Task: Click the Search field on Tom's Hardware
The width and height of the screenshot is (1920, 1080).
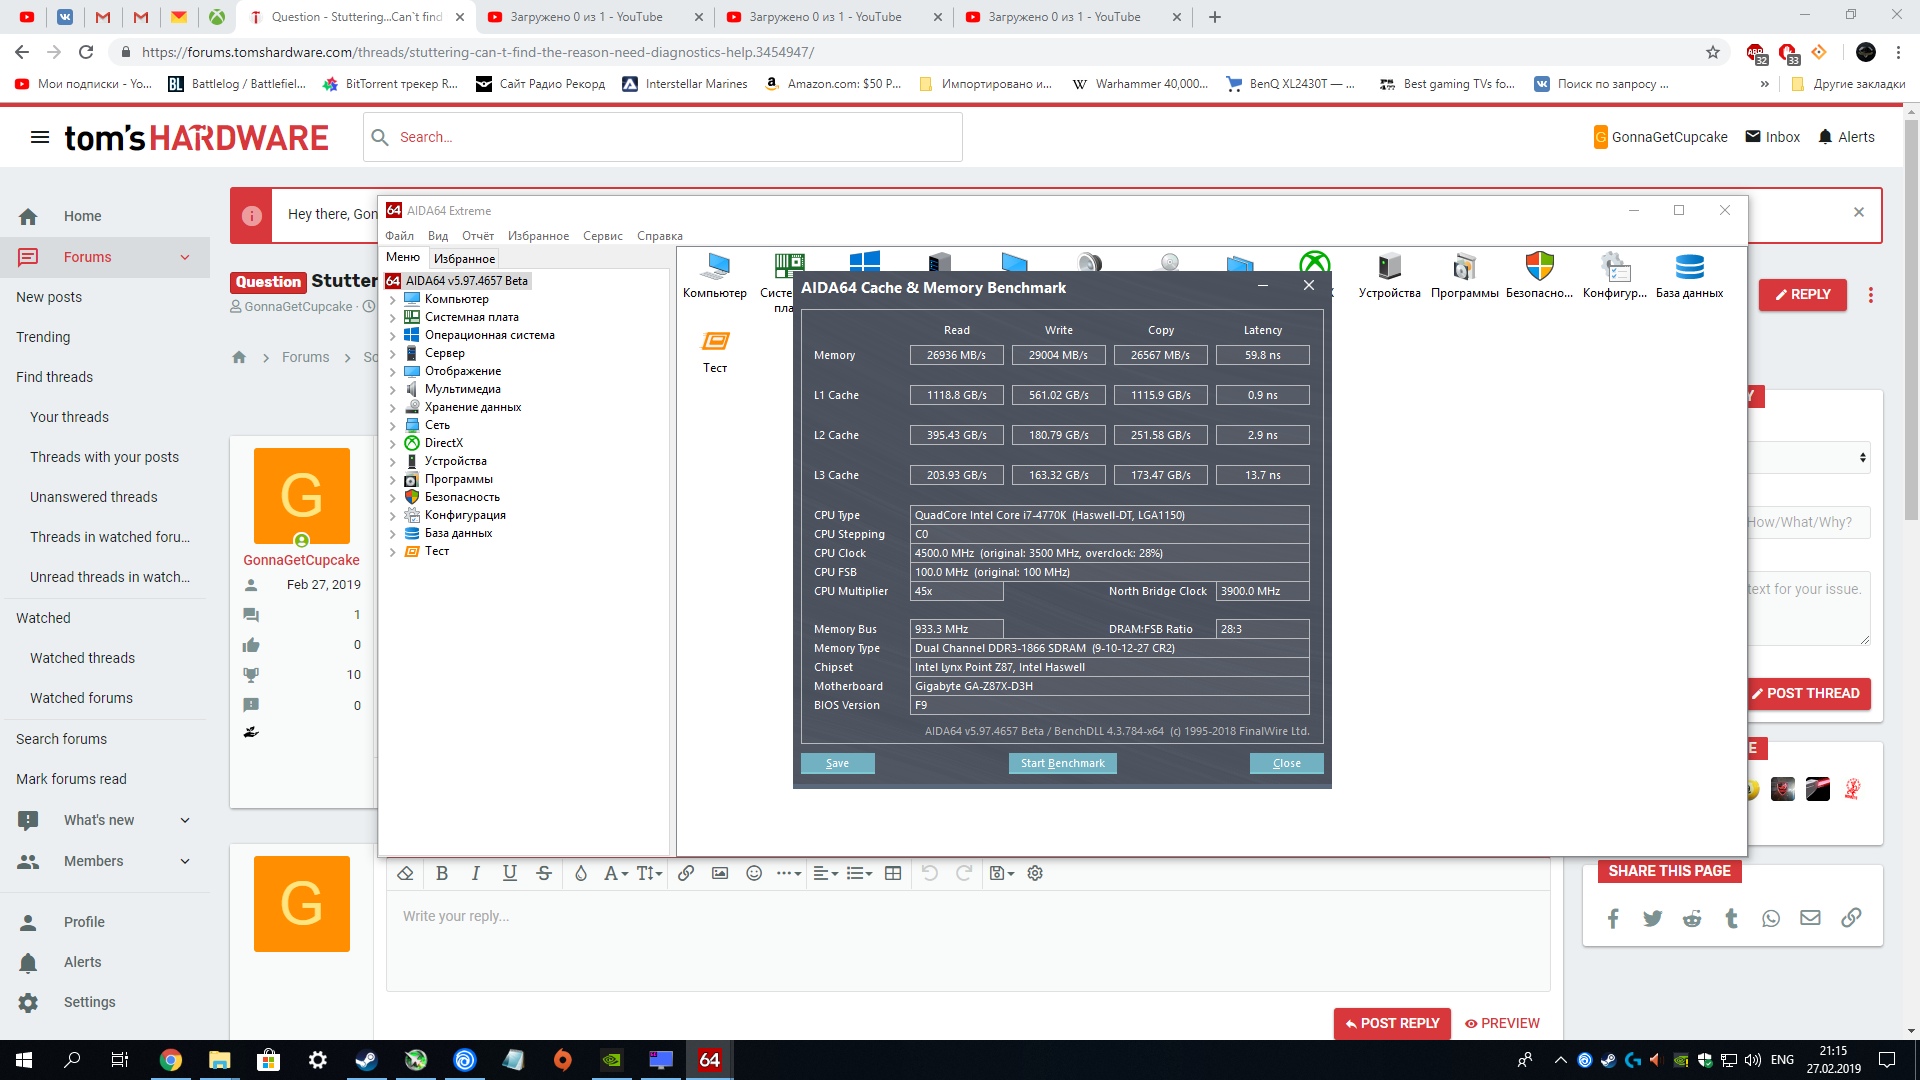Action: [x=663, y=137]
